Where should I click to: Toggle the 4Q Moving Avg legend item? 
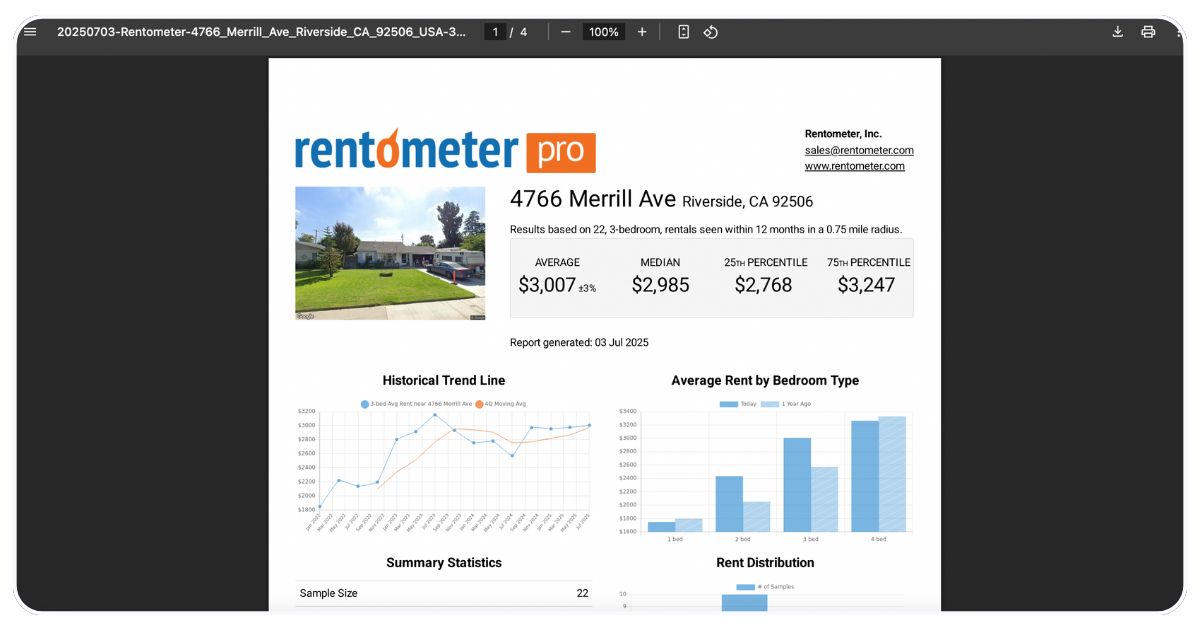point(500,404)
